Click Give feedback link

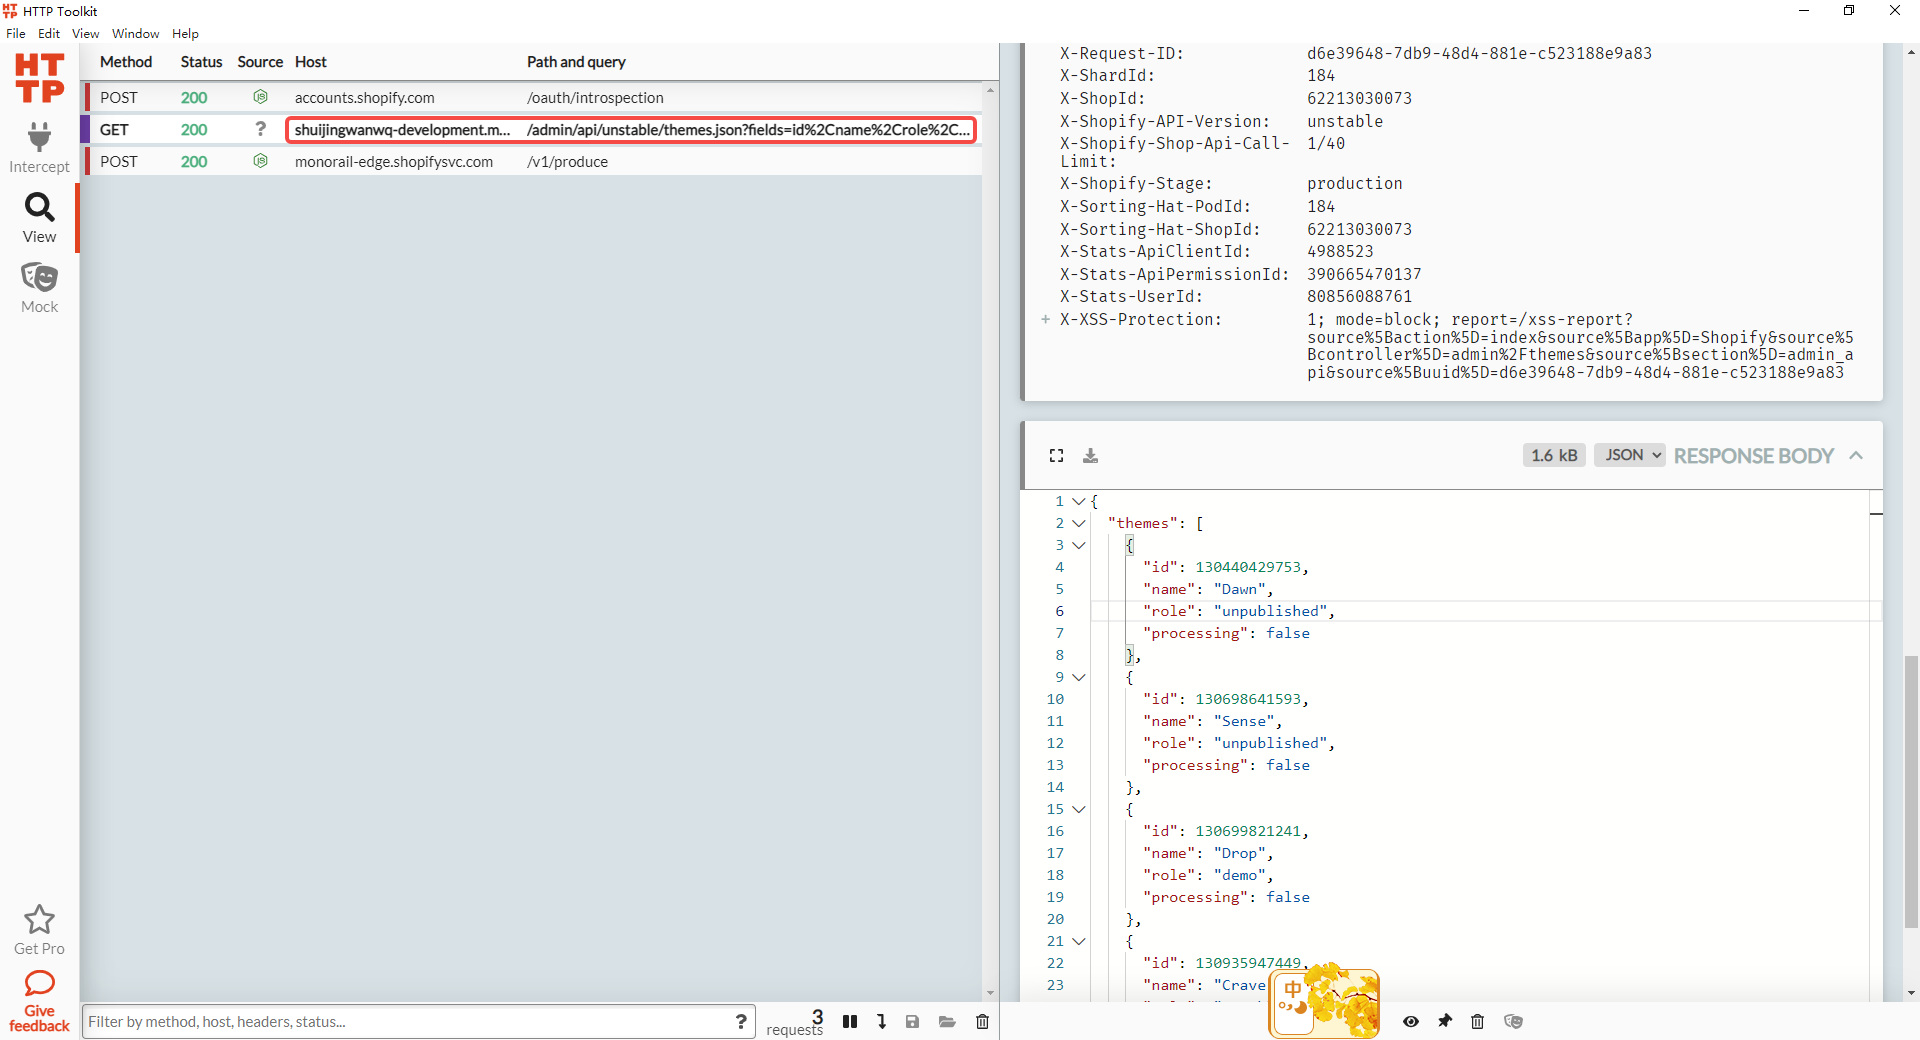click(39, 1002)
